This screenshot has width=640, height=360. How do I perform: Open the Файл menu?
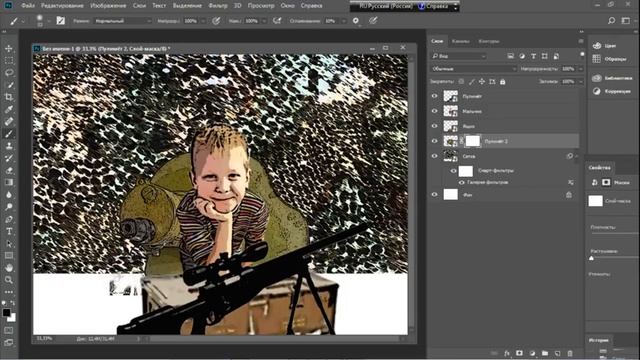pos(28,6)
